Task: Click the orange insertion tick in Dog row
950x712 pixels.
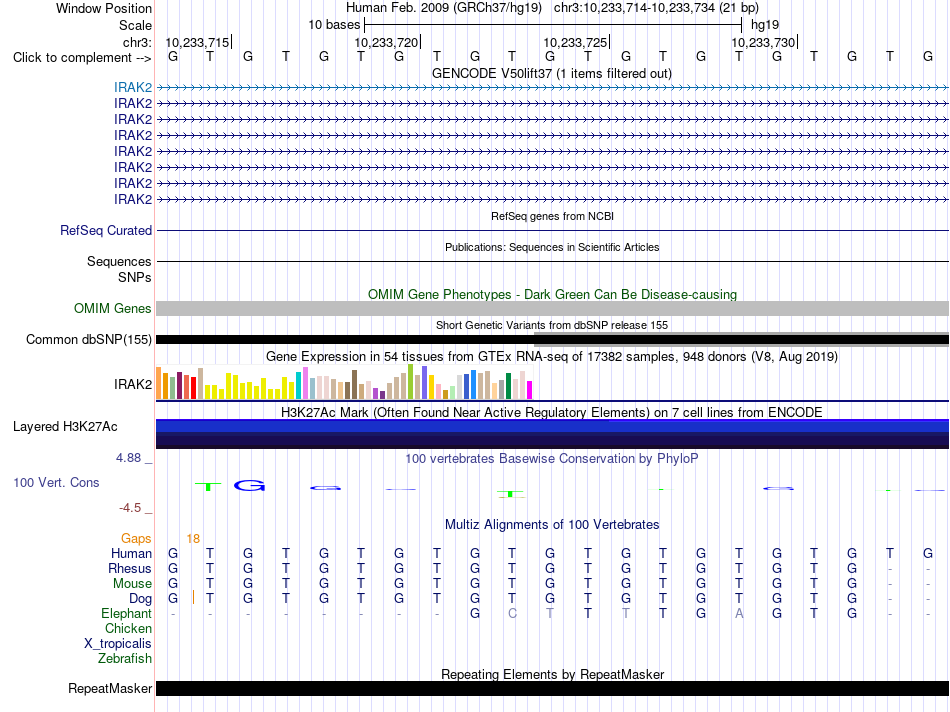Action: tap(193, 597)
